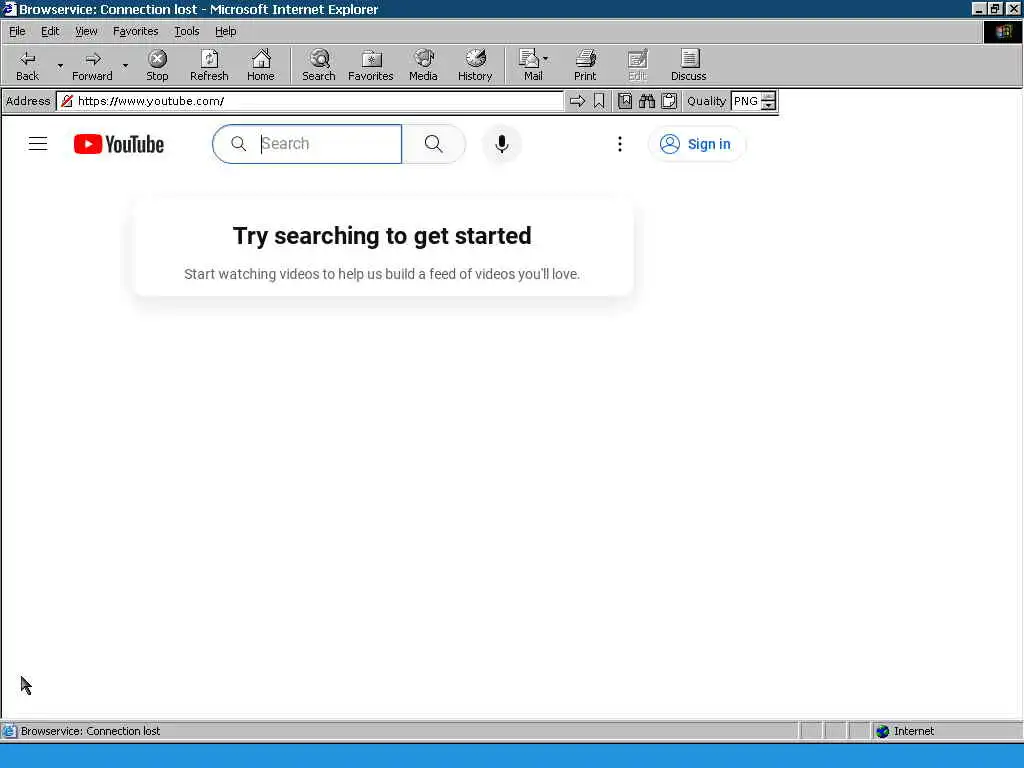Open the Forward history dropdown arrow
This screenshot has width=1024, height=768.
[125, 65]
